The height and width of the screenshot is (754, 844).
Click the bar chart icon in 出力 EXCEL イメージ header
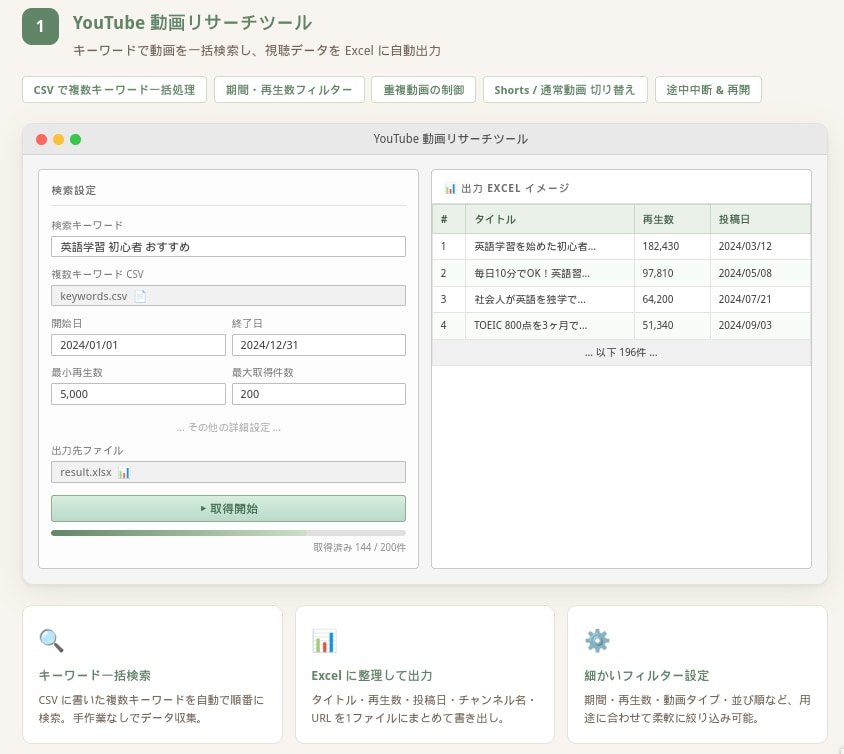click(x=450, y=188)
